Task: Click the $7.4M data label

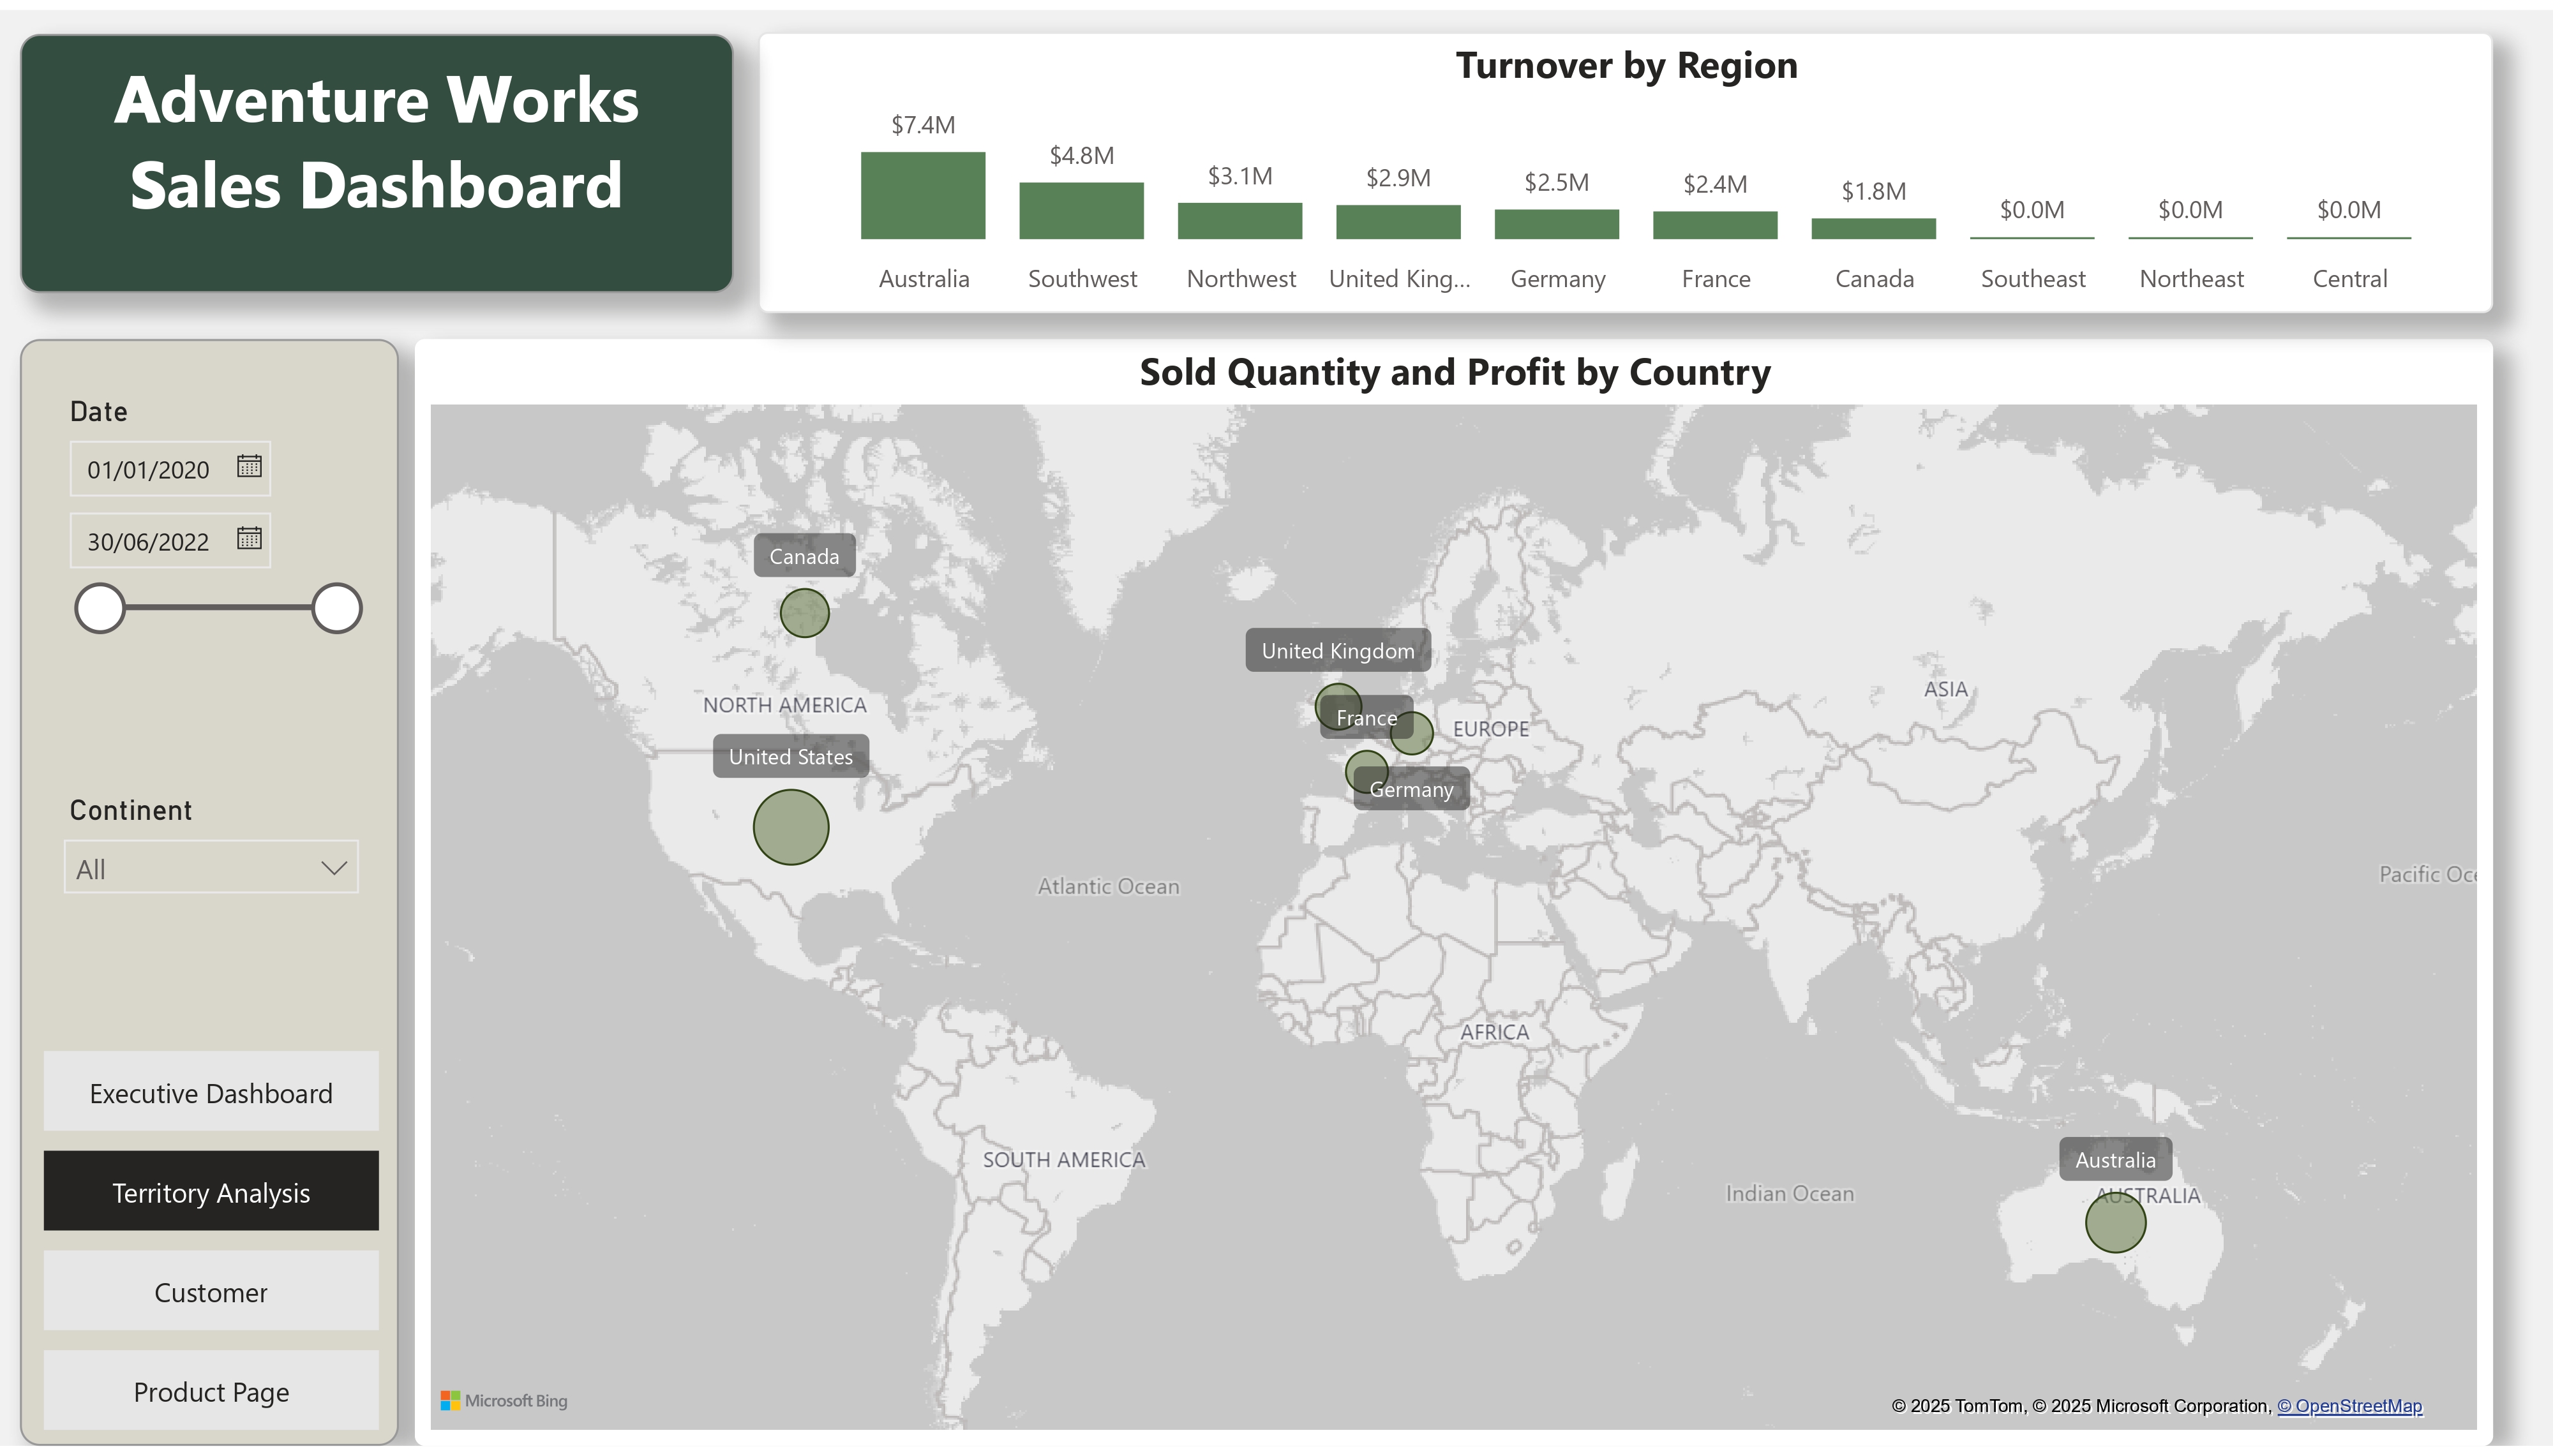Action: click(923, 125)
